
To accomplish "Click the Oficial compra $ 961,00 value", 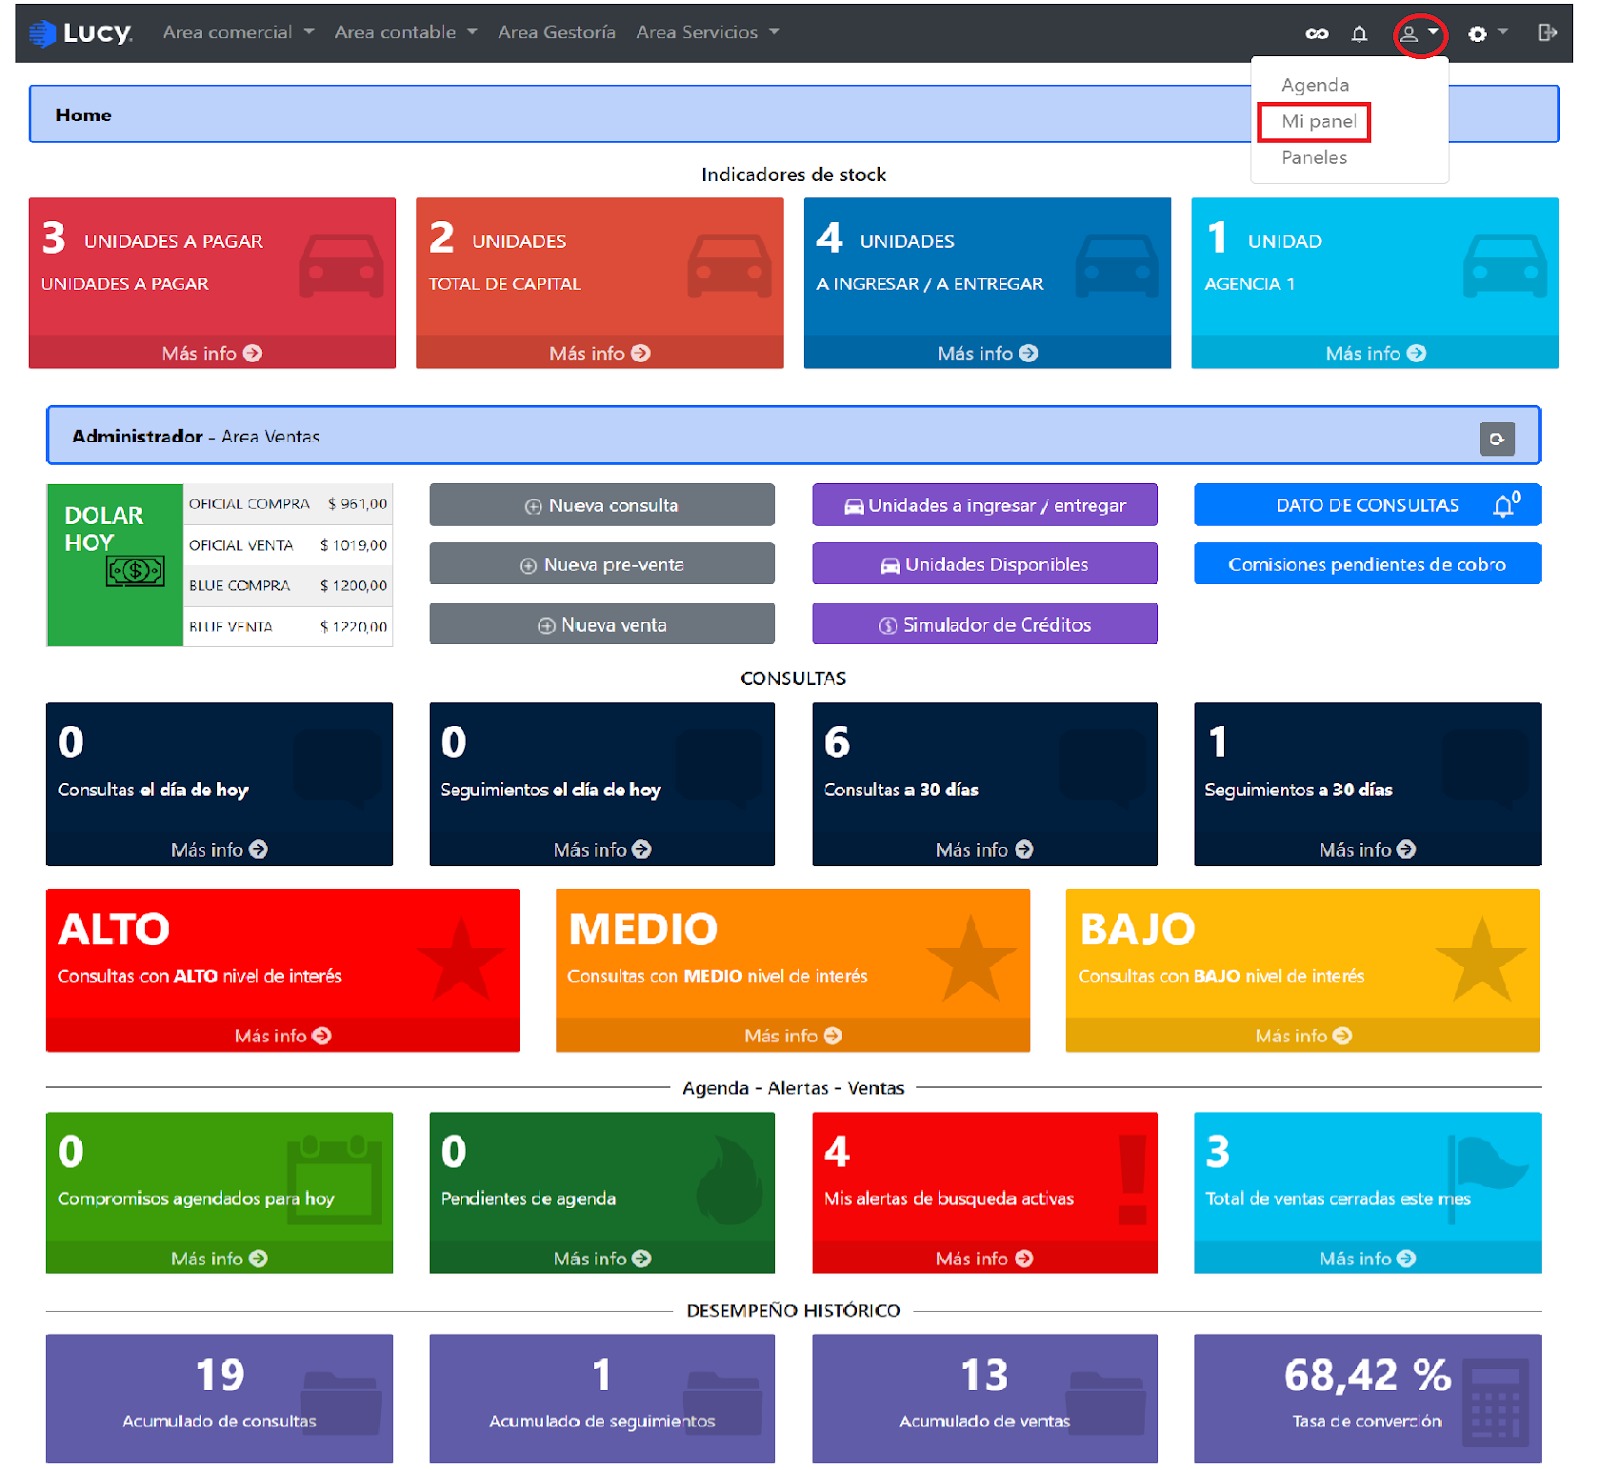I will click(x=357, y=504).
